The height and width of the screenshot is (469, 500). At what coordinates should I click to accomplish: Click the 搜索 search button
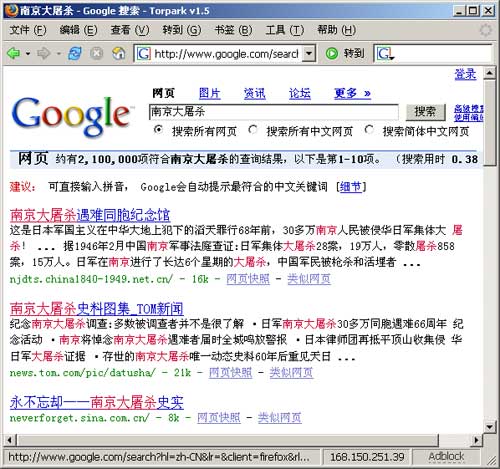pos(425,112)
